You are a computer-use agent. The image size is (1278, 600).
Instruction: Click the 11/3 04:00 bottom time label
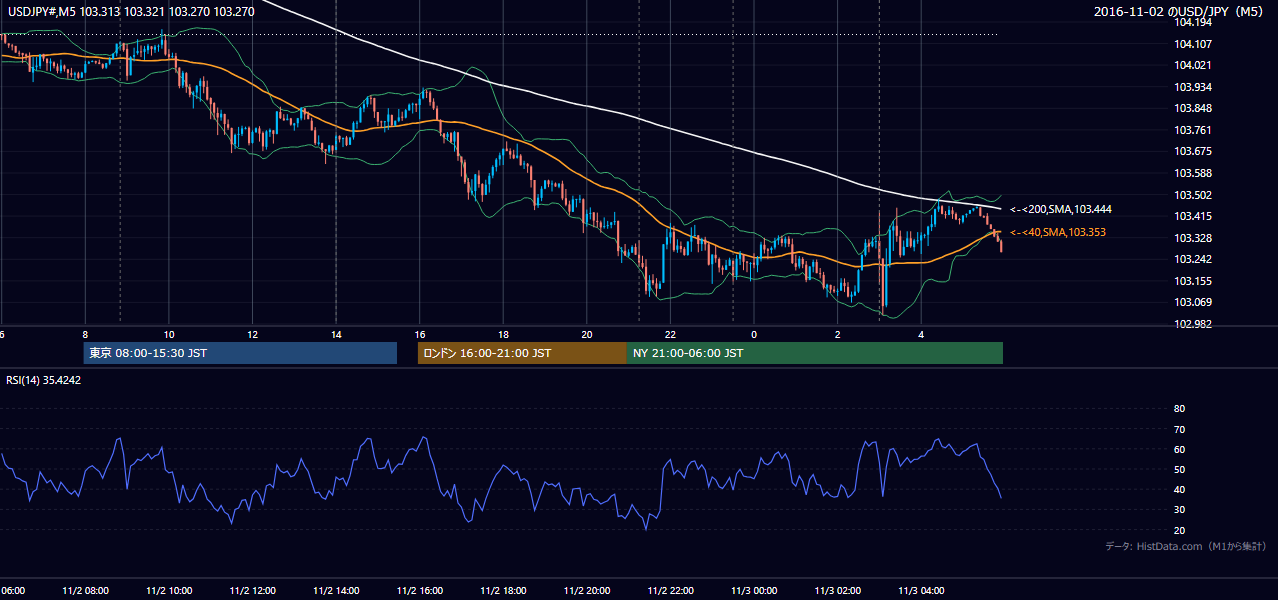pos(922,591)
